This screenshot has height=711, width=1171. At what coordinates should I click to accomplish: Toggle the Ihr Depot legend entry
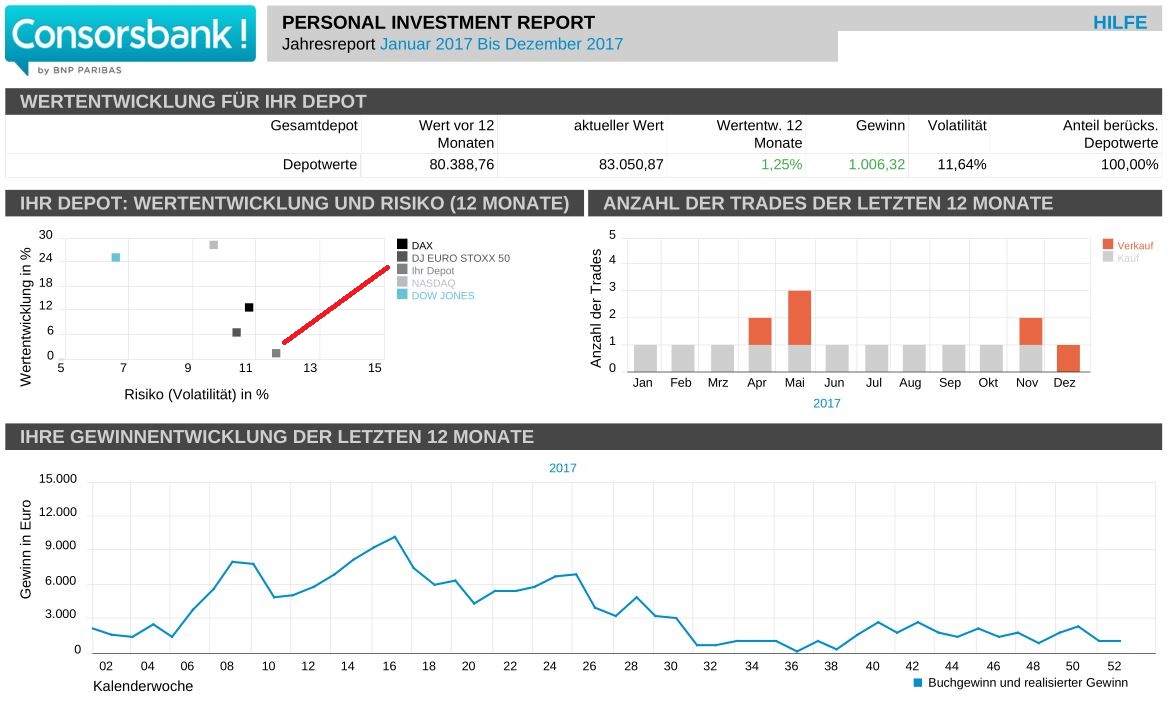pyautogui.click(x=432, y=271)
